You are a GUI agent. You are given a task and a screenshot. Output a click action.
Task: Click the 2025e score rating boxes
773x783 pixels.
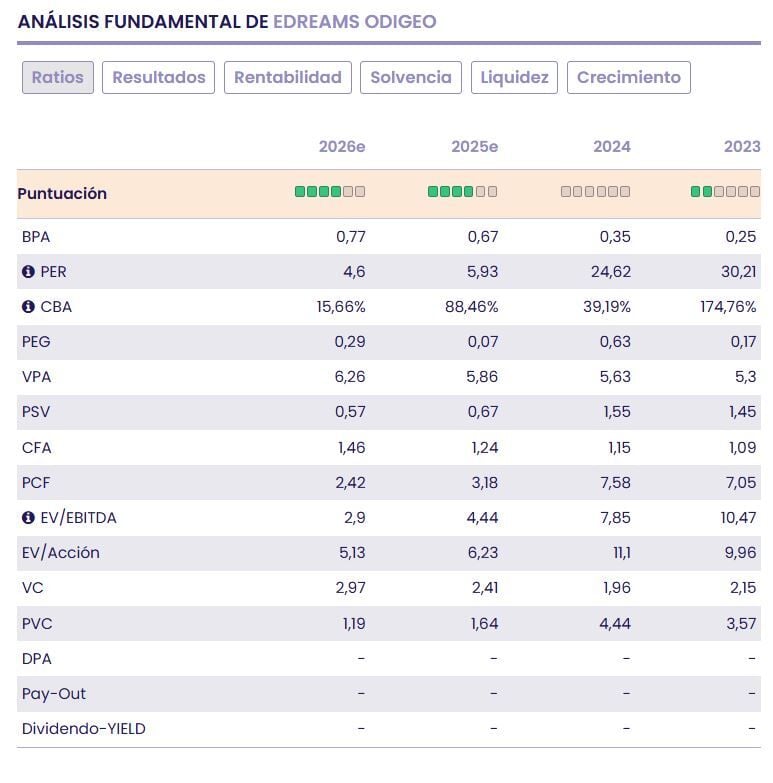(x=462, y=192)
